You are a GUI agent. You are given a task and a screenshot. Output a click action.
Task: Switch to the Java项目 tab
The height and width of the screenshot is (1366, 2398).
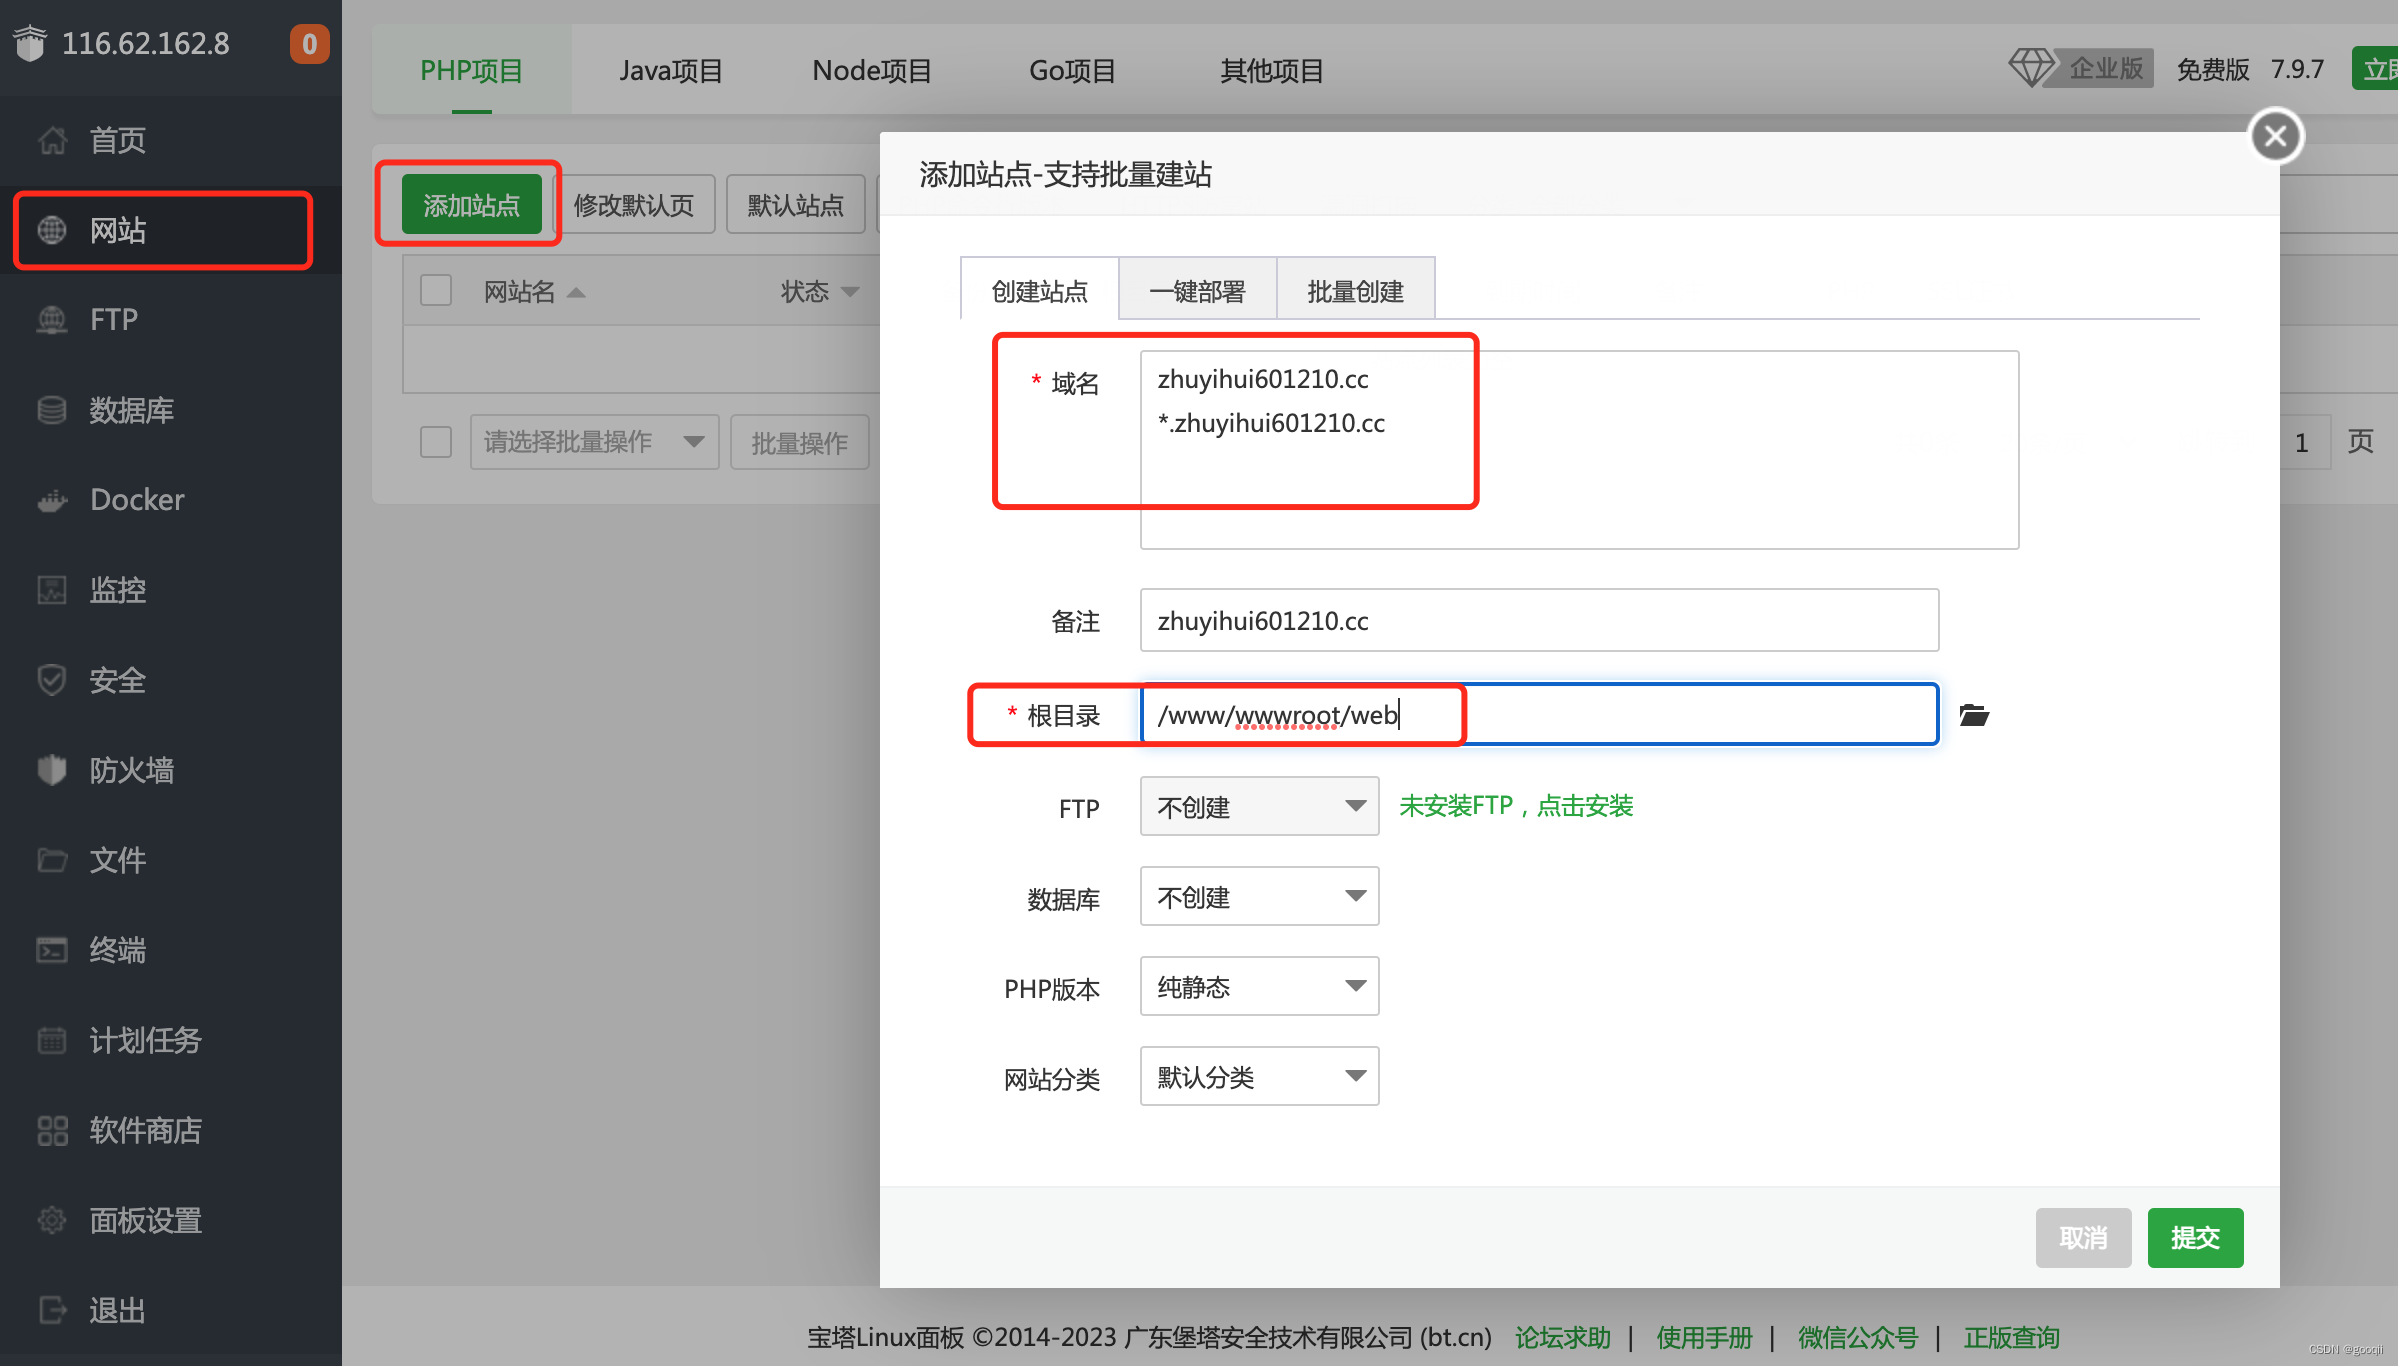671,71
